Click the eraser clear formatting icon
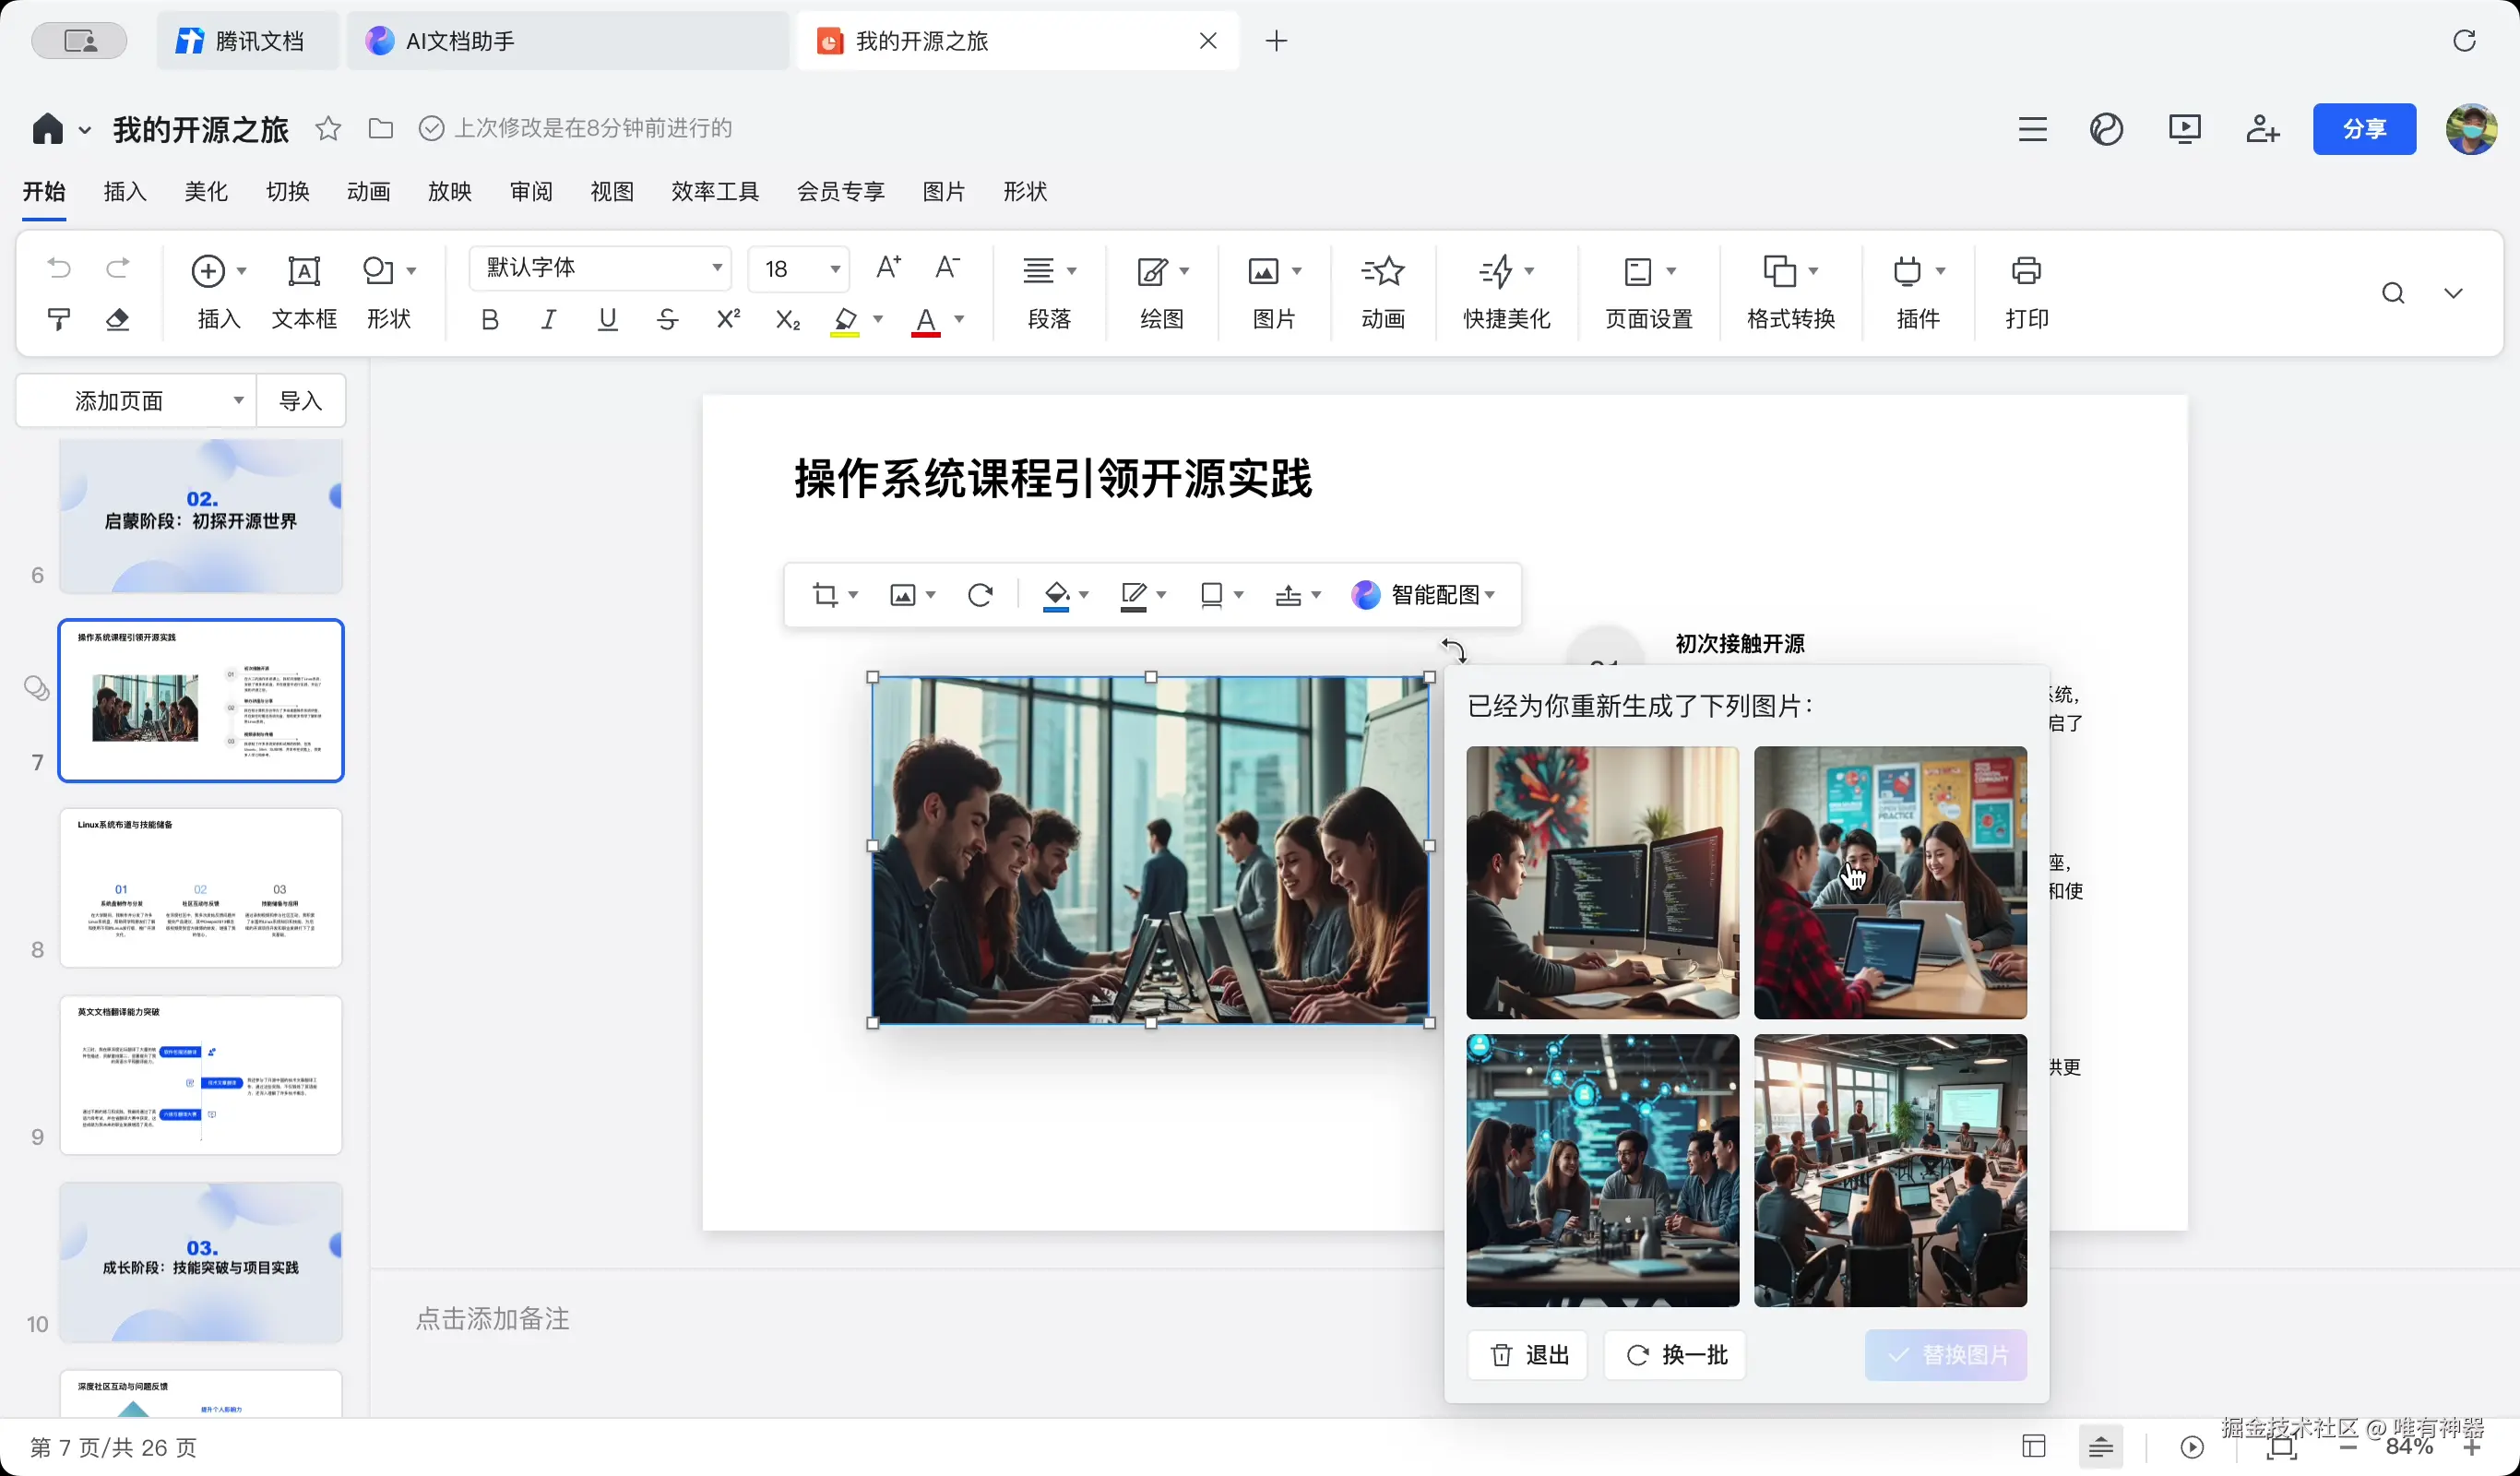This screenshot has width=2520, height=1476. click(x=117, y=320)
